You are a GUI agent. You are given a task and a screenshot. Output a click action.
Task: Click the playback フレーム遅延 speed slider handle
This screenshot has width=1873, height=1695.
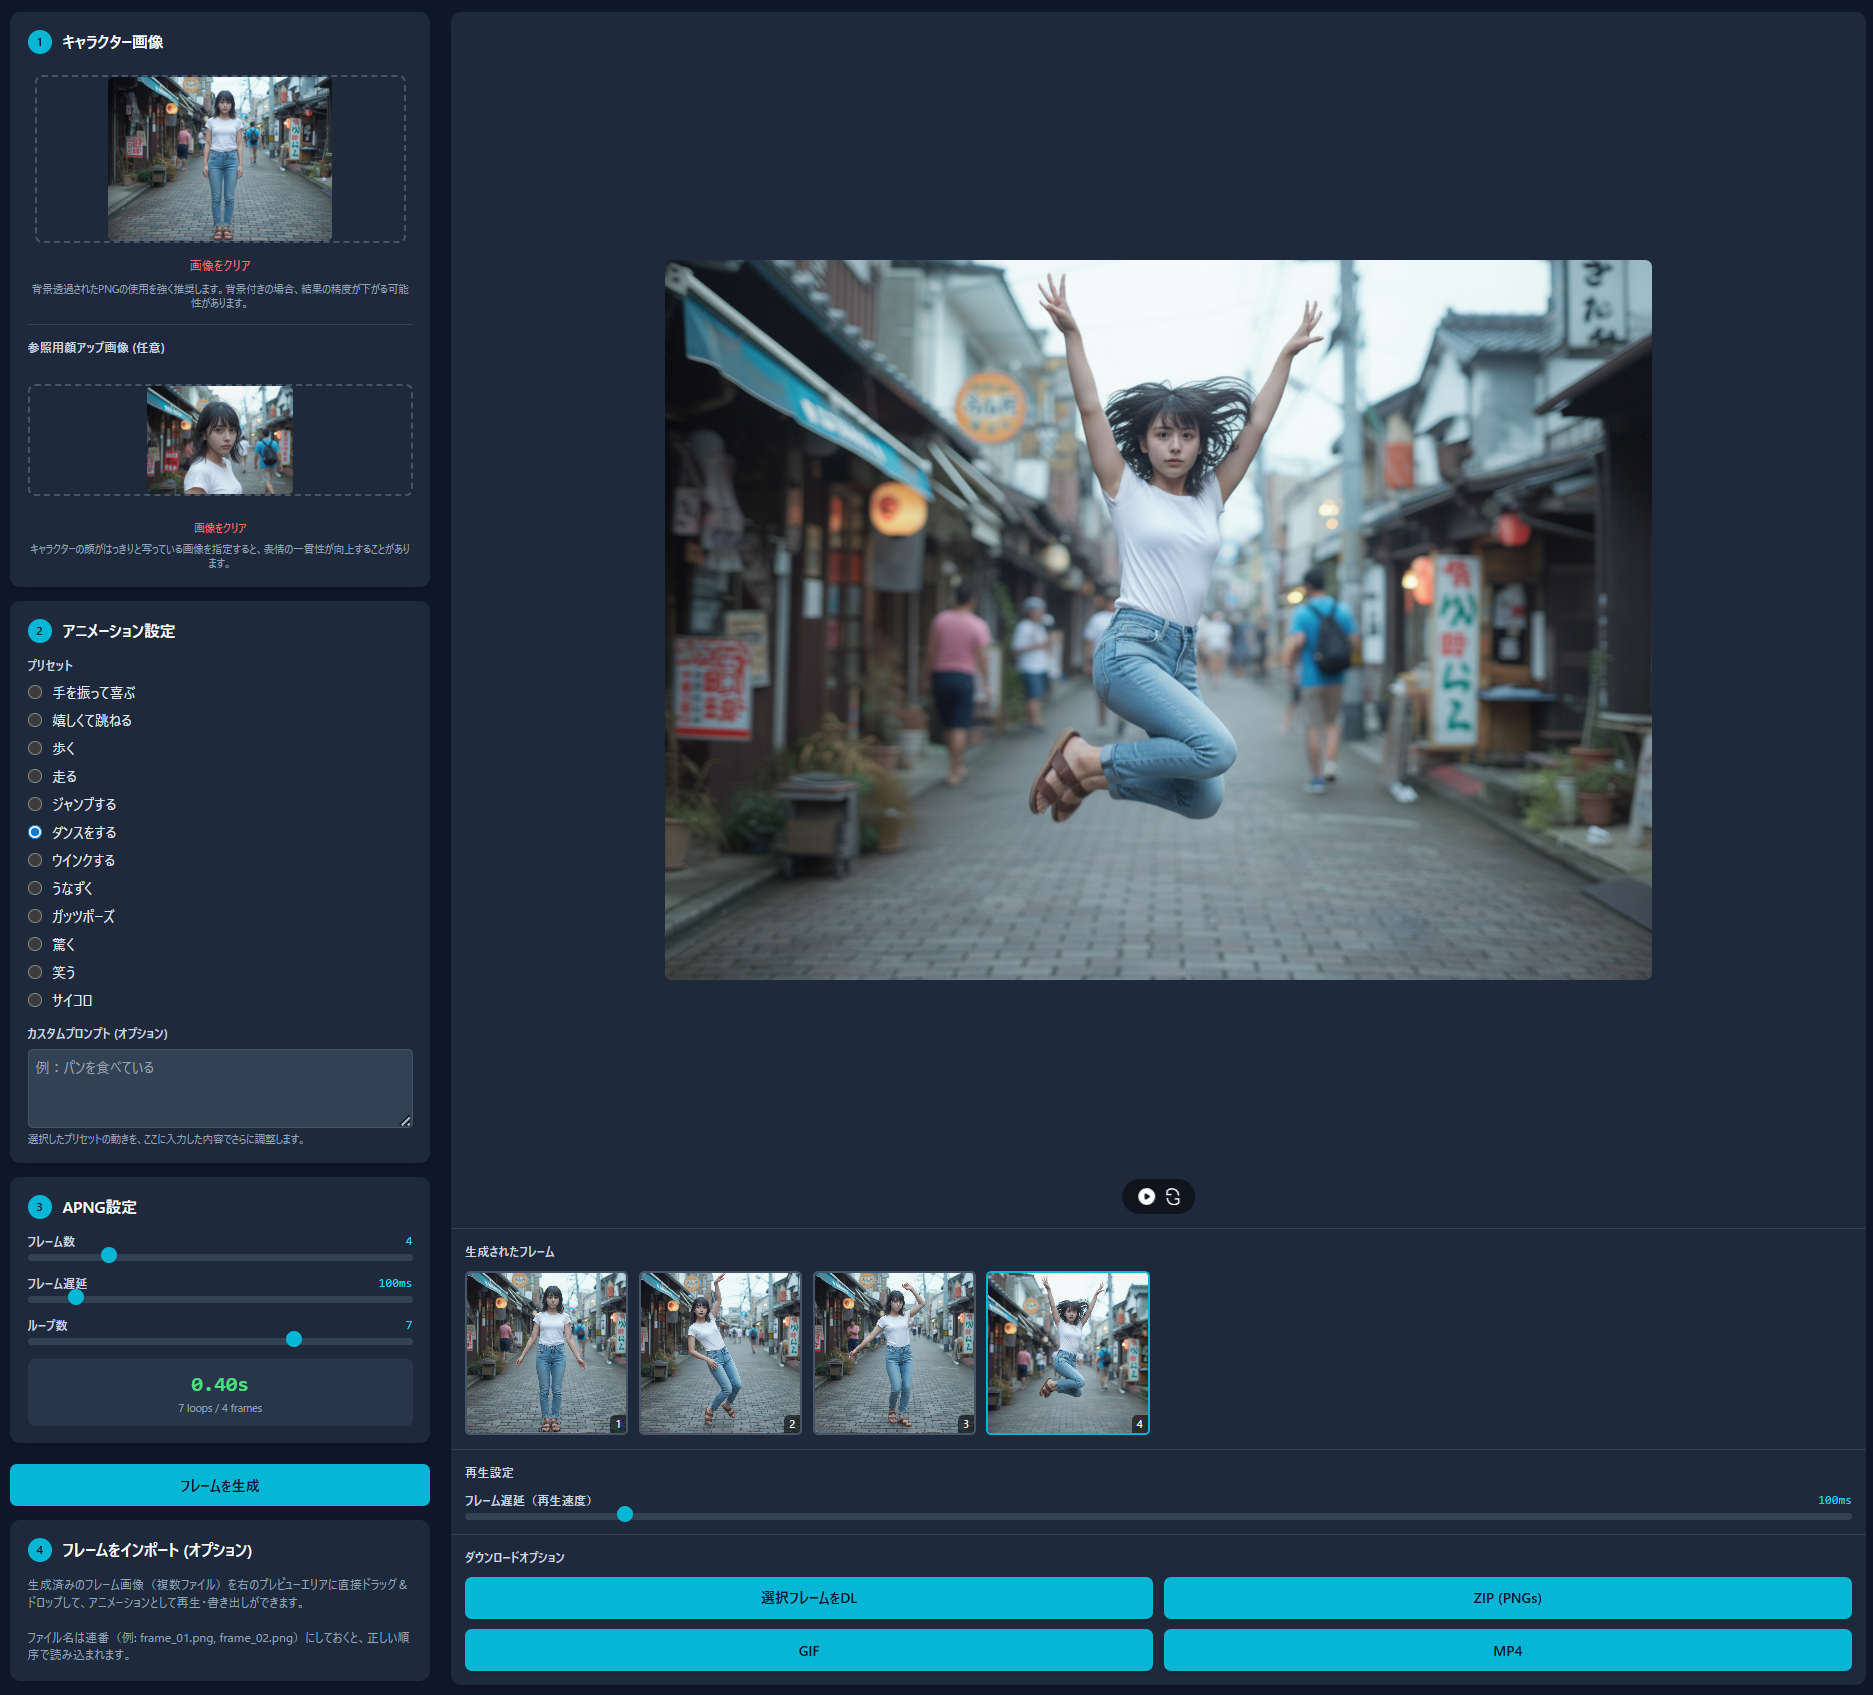(x=625, y=1514)
